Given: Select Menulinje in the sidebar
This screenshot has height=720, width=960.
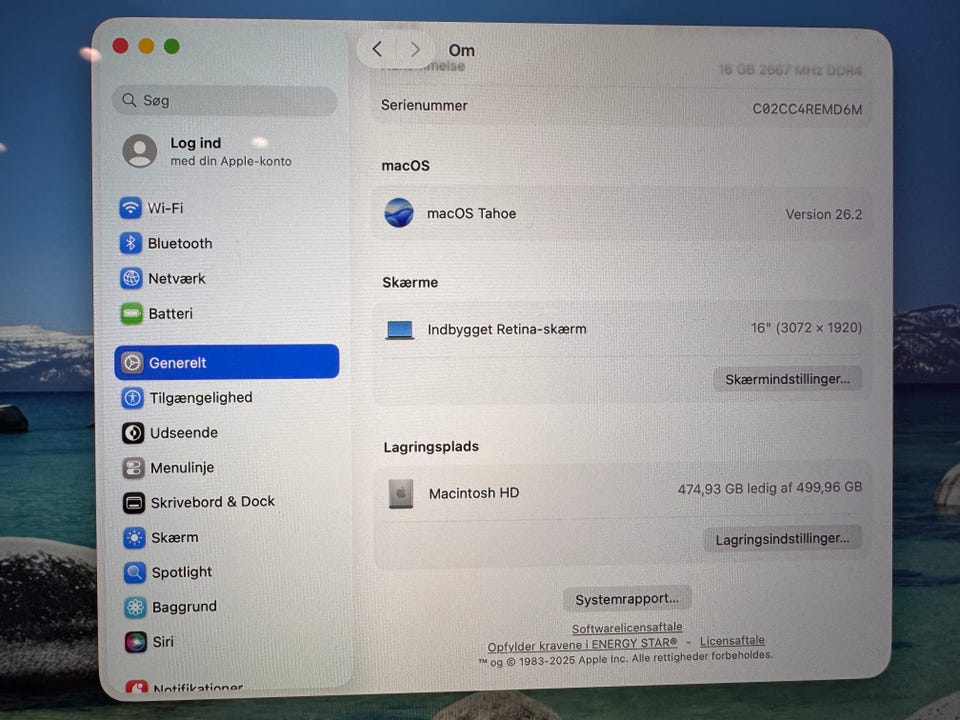Looking at the screenshot, I should click(227, 468).
